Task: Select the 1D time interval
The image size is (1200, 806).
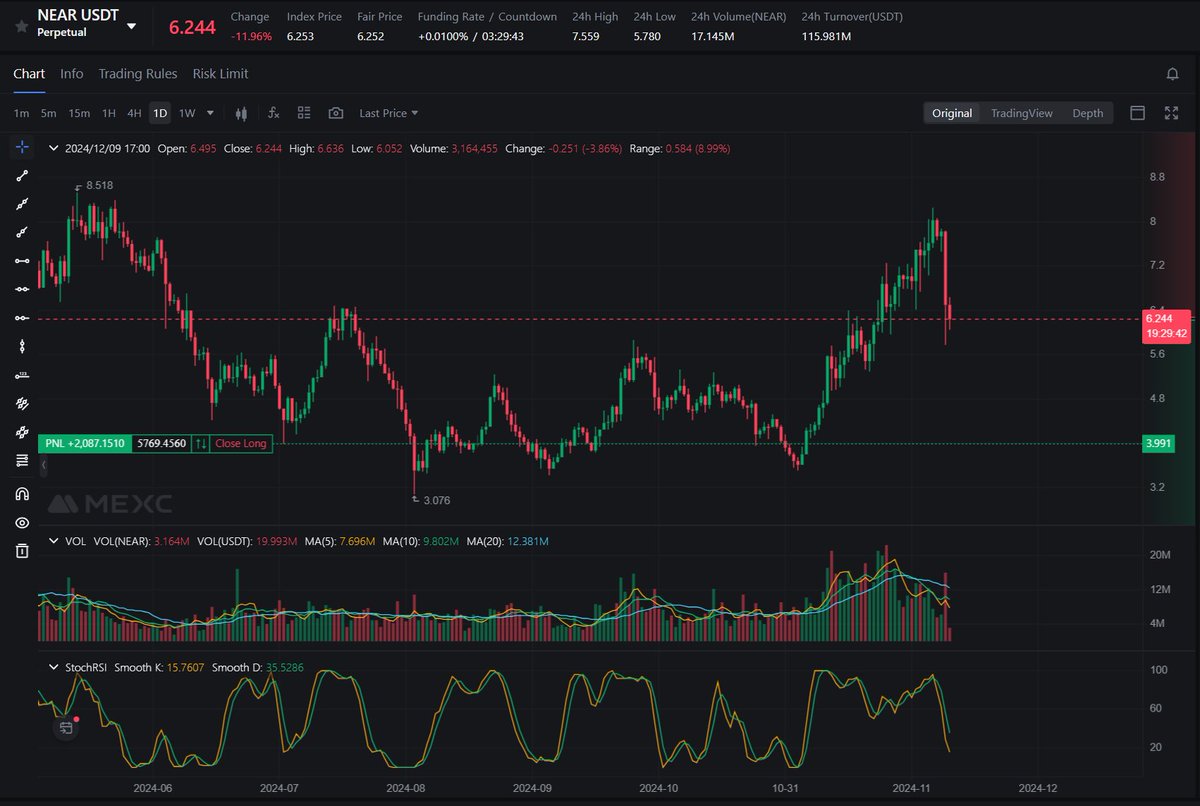Action: click(160, 113)
